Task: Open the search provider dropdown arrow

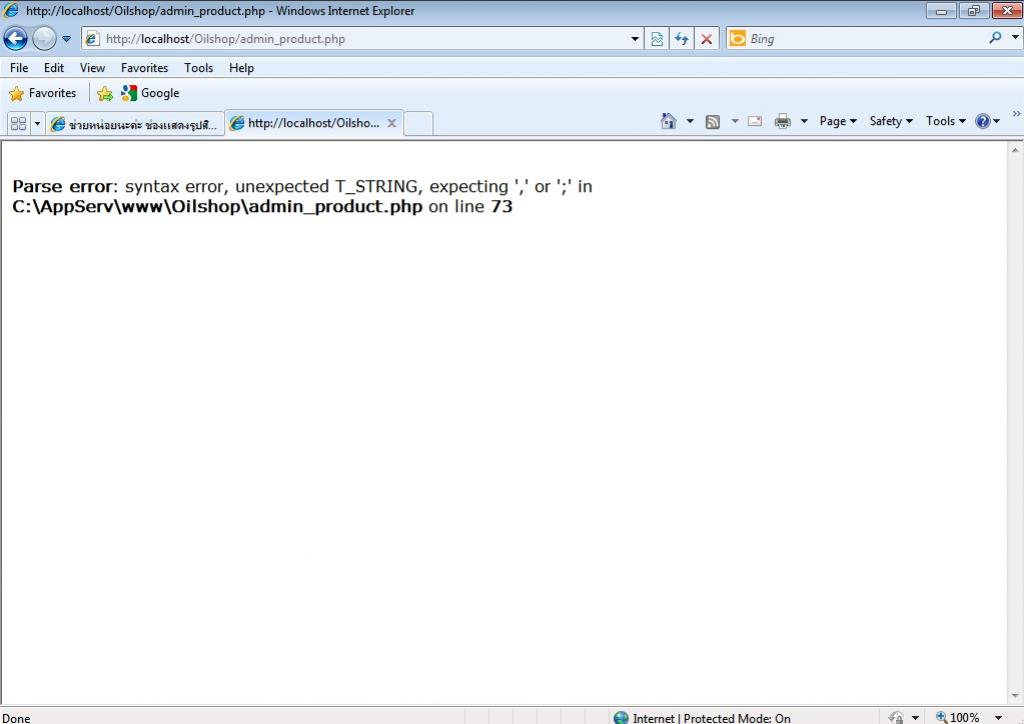Action: [x=1015, y=38]
